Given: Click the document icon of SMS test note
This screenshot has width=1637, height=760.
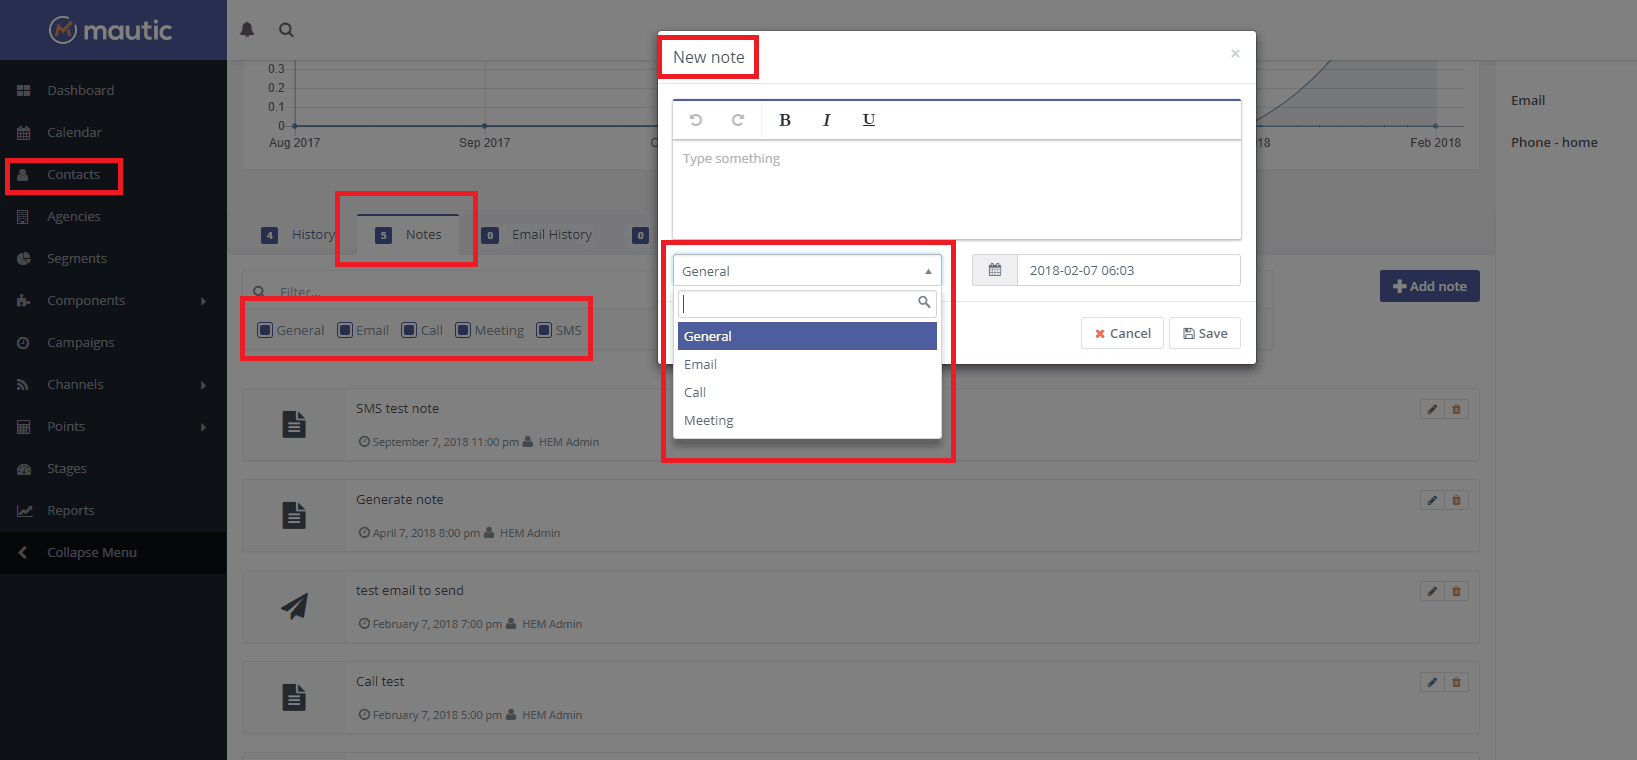Looking at the screenshot, I should pyautogui.click(x=294, y=424).
